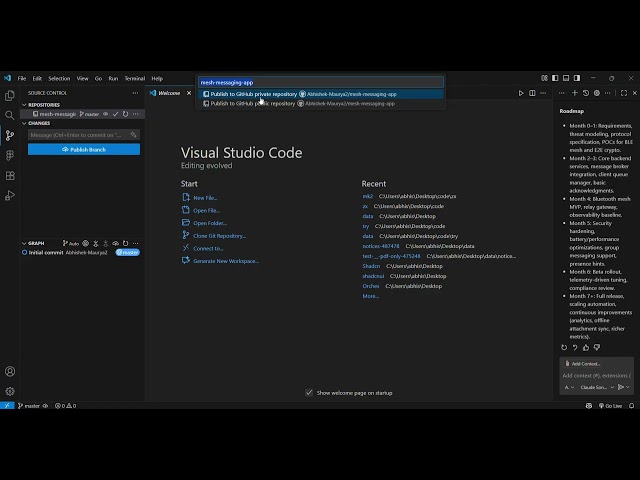Toggle Show welcome page on startup checkbox
Image resolution: width=640 pixels, height=480 pixels.
point(309,393)
